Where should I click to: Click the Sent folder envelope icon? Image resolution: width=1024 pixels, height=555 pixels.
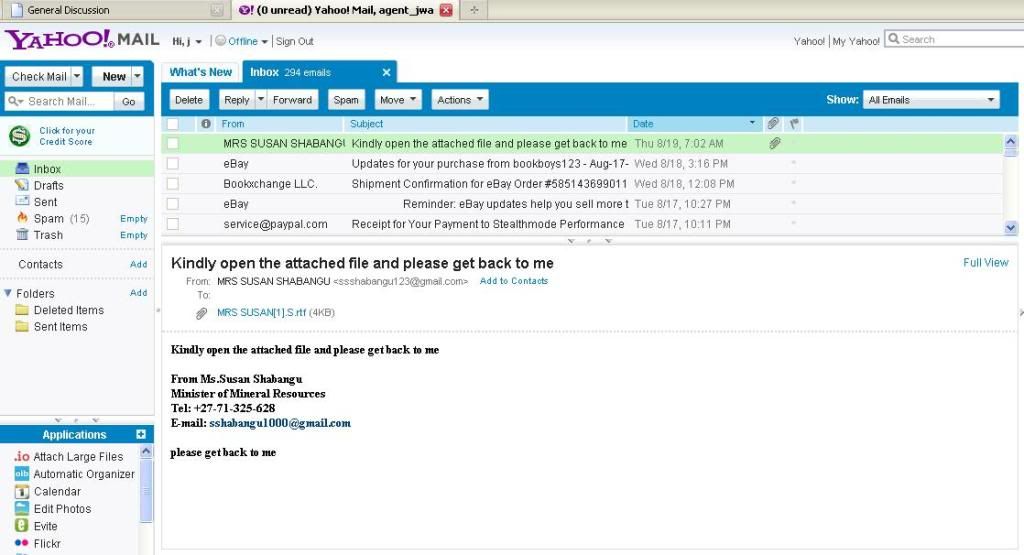22,201
